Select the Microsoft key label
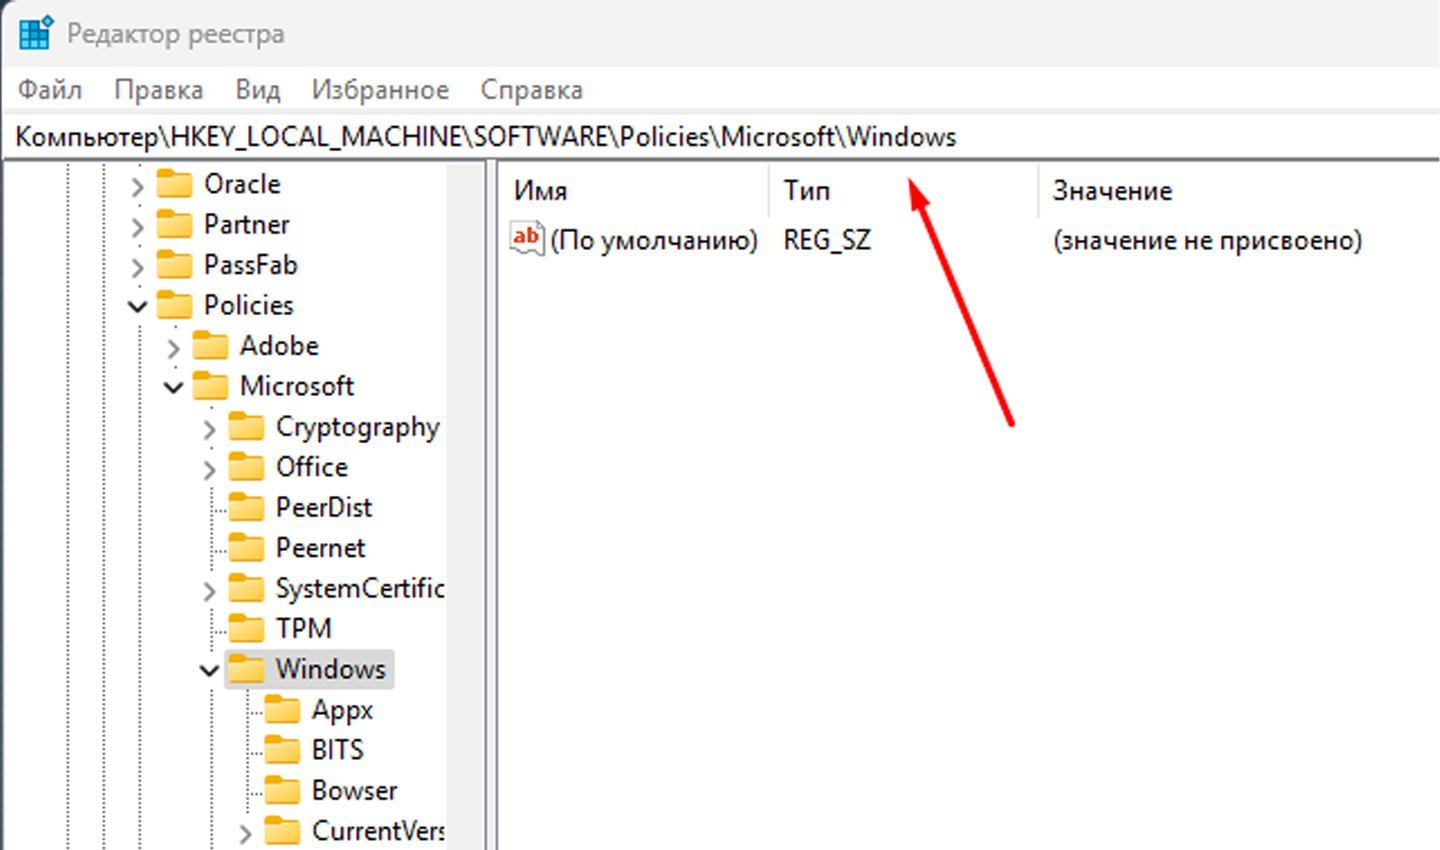 point(297,386)
